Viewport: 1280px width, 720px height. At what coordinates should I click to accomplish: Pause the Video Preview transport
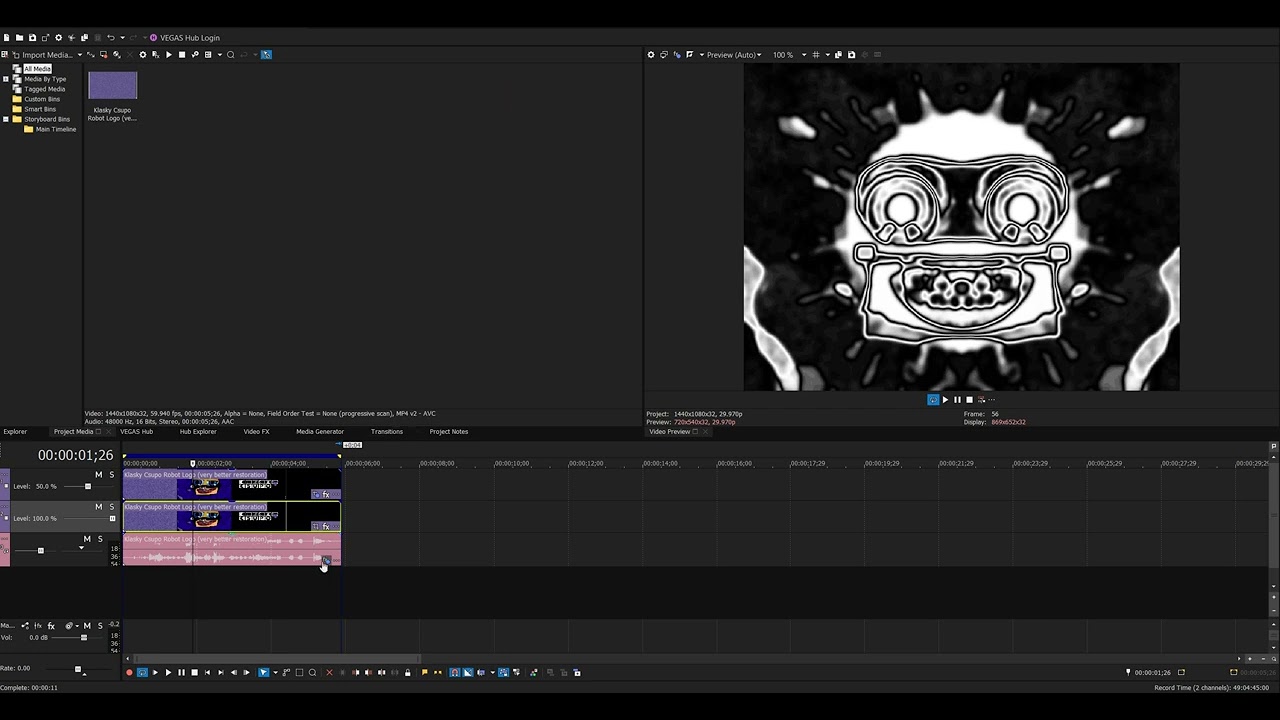click(957, 400)
